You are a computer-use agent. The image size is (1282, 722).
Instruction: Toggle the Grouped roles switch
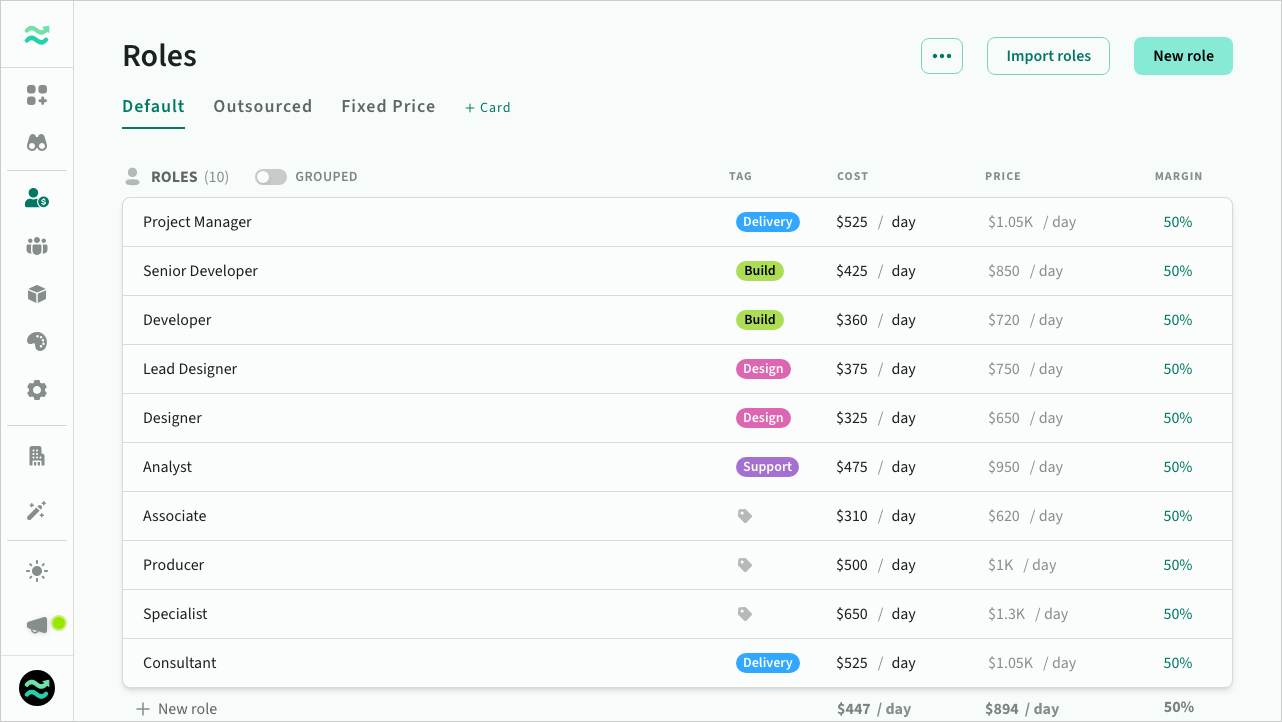point(270,177)
